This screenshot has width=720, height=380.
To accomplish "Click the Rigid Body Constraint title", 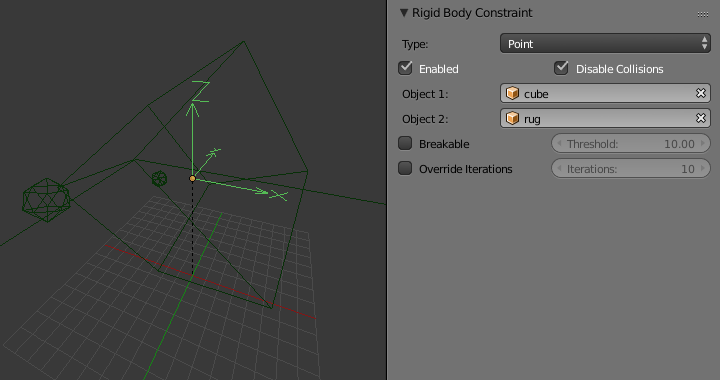I will point(472,13).
